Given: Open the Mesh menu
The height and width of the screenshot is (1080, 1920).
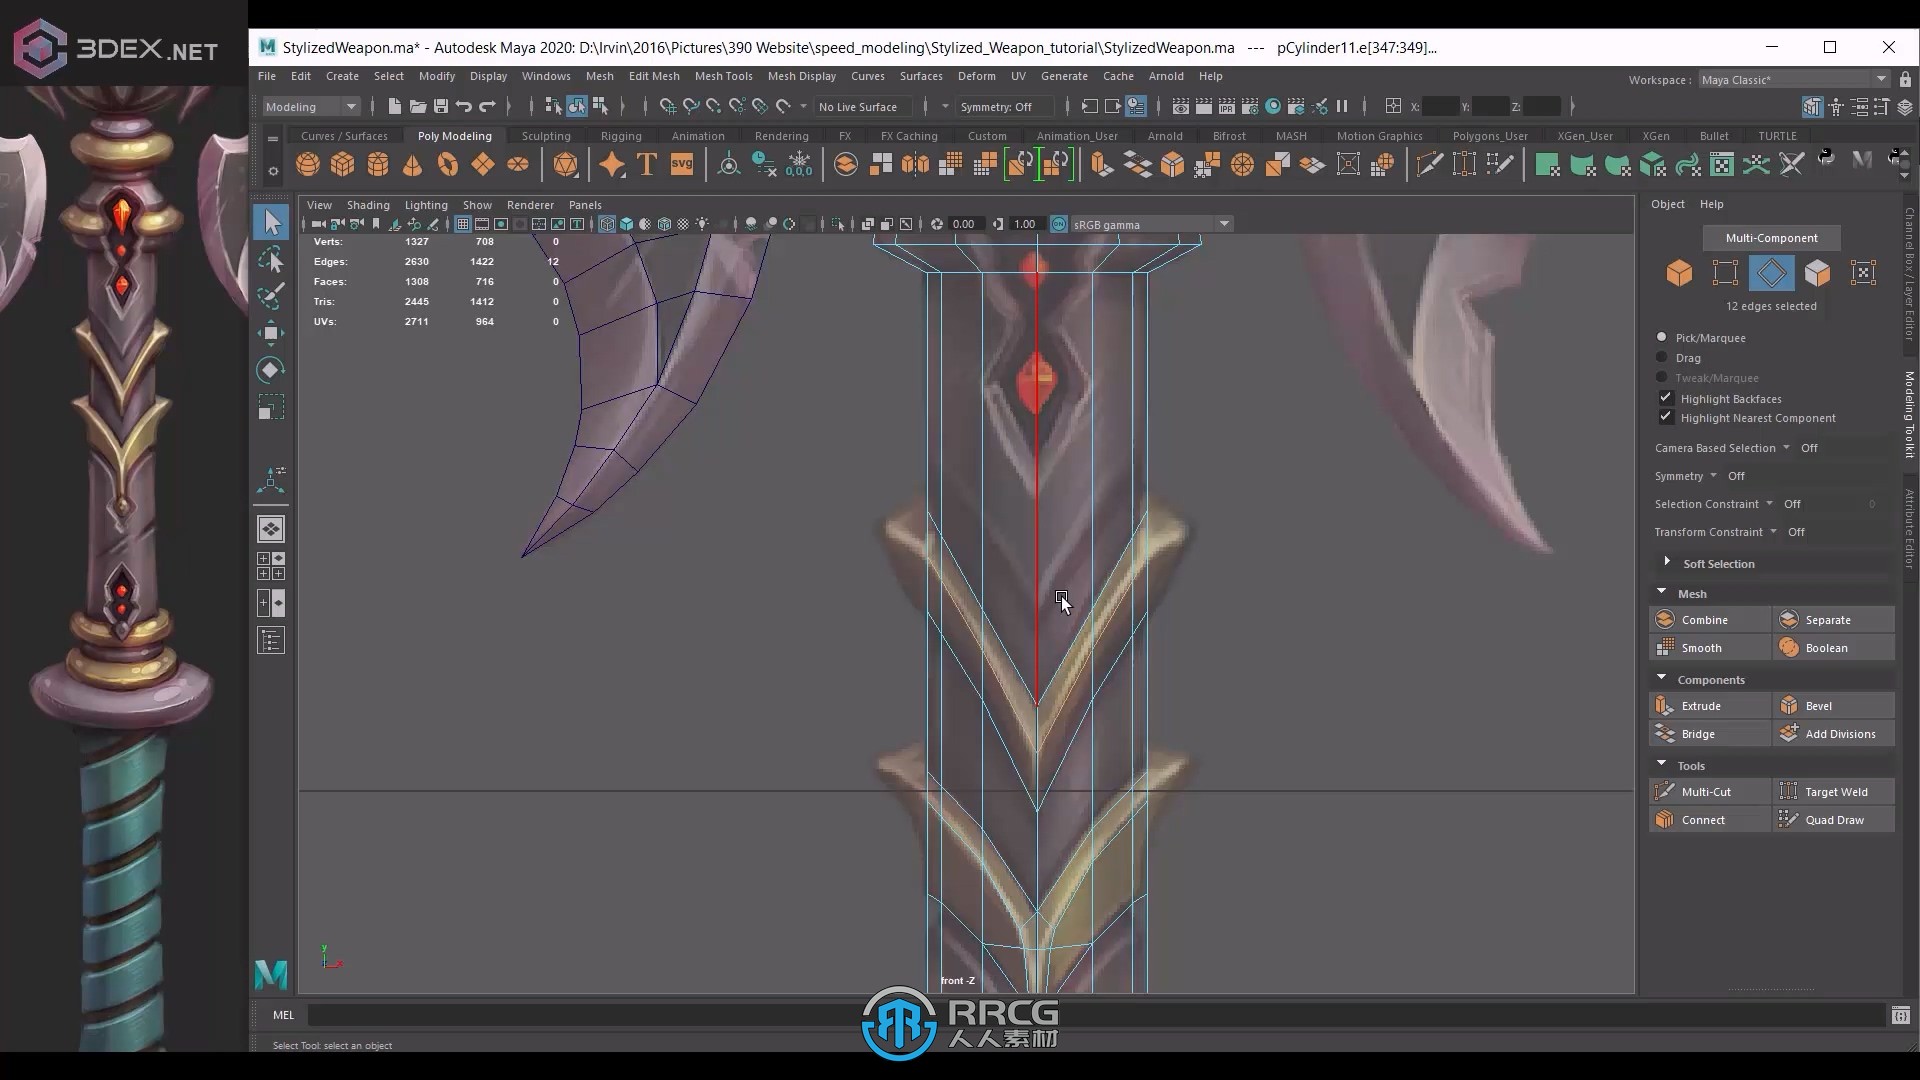Looking at the screenshot, I should pyautogui.click(x=599, y=75).
